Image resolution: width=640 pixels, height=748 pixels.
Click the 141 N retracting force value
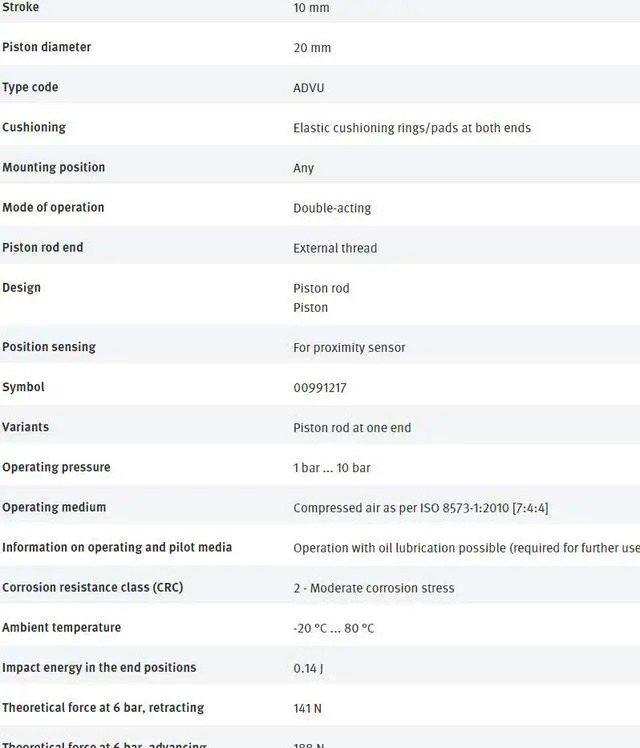pyautogui.click(x=307, y=708)
